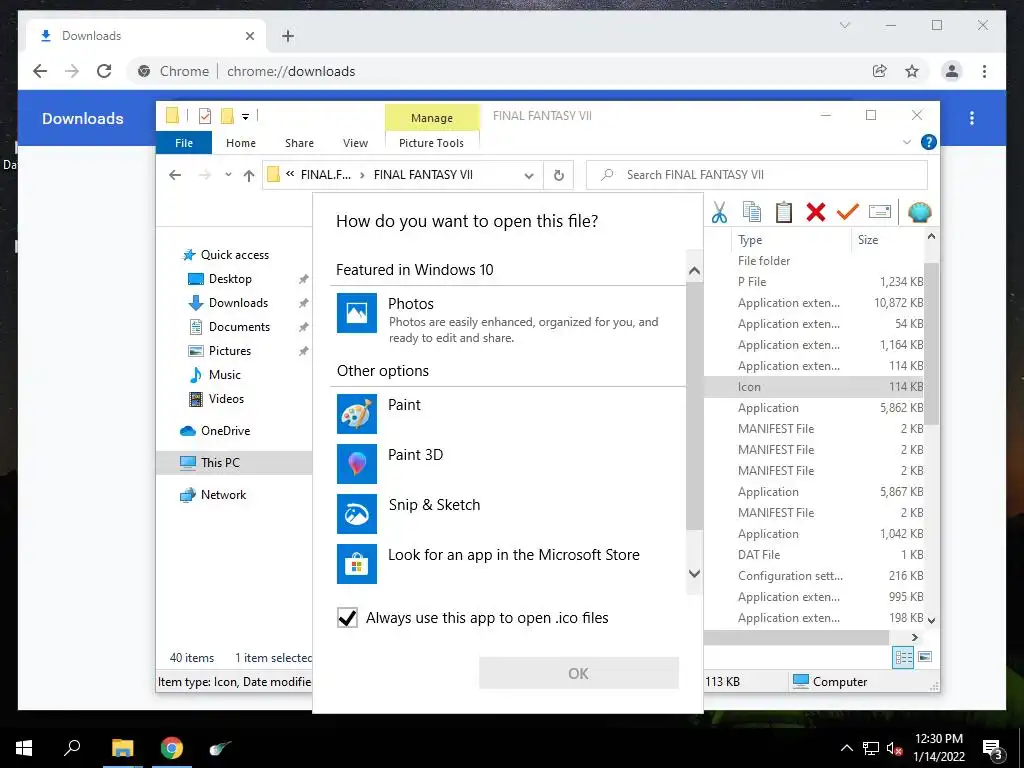Open Chrome three-dot menu

pos(984,71)
